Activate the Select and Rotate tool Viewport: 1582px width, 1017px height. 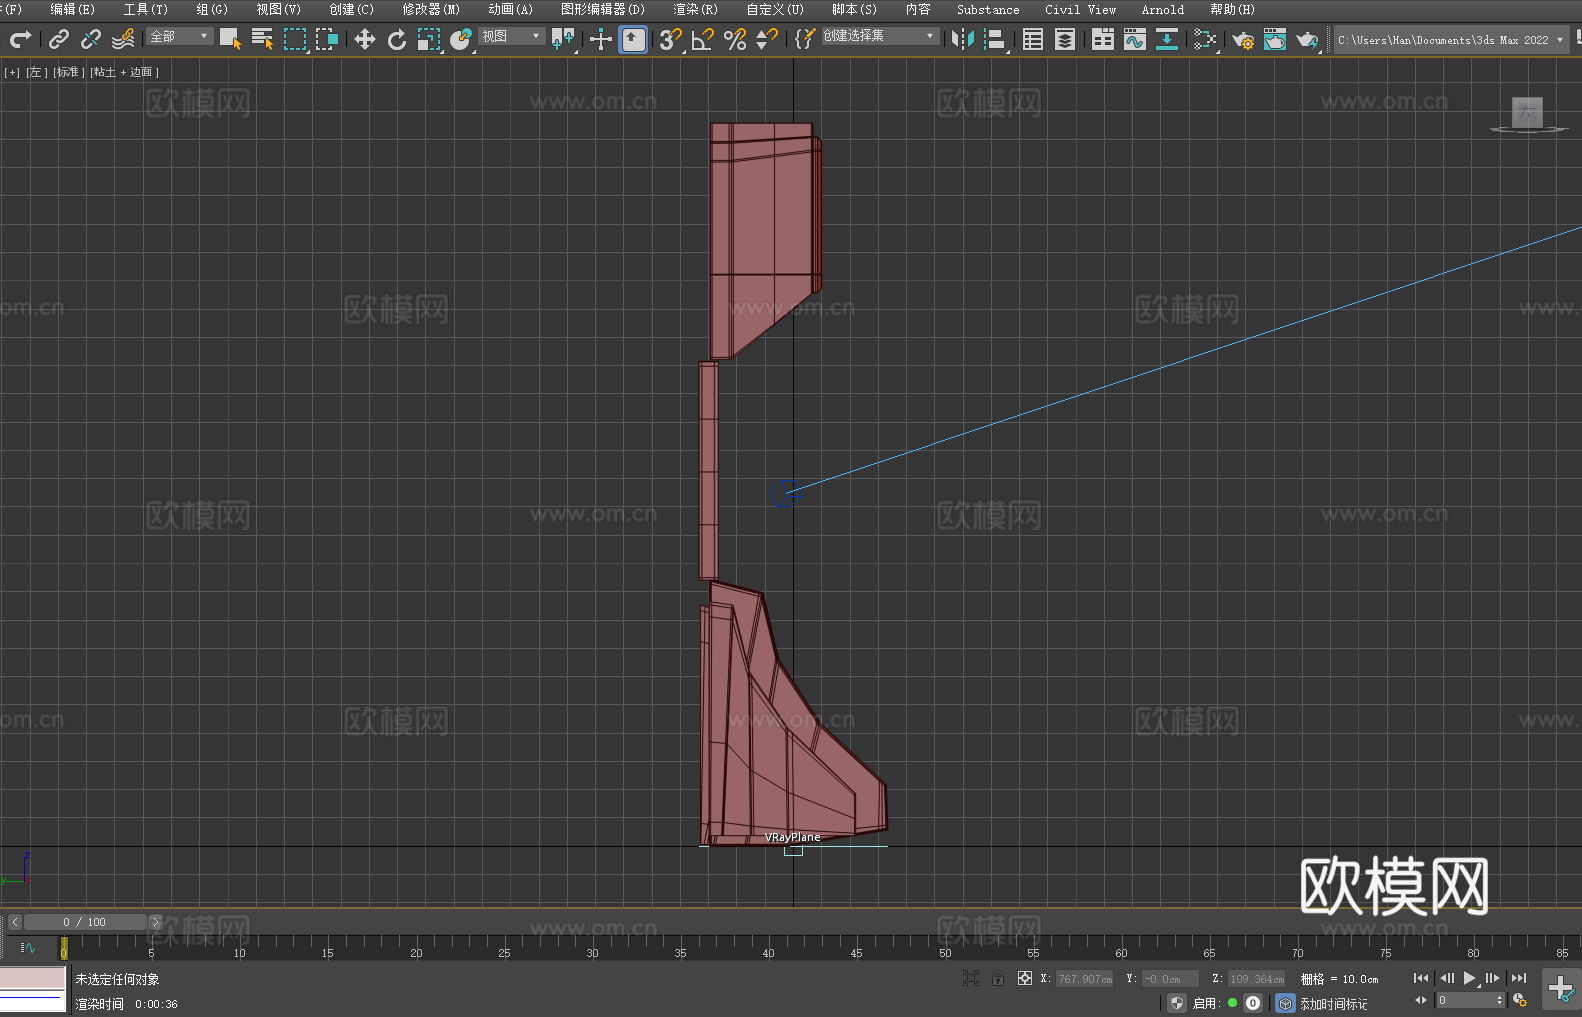click(397, 39)
